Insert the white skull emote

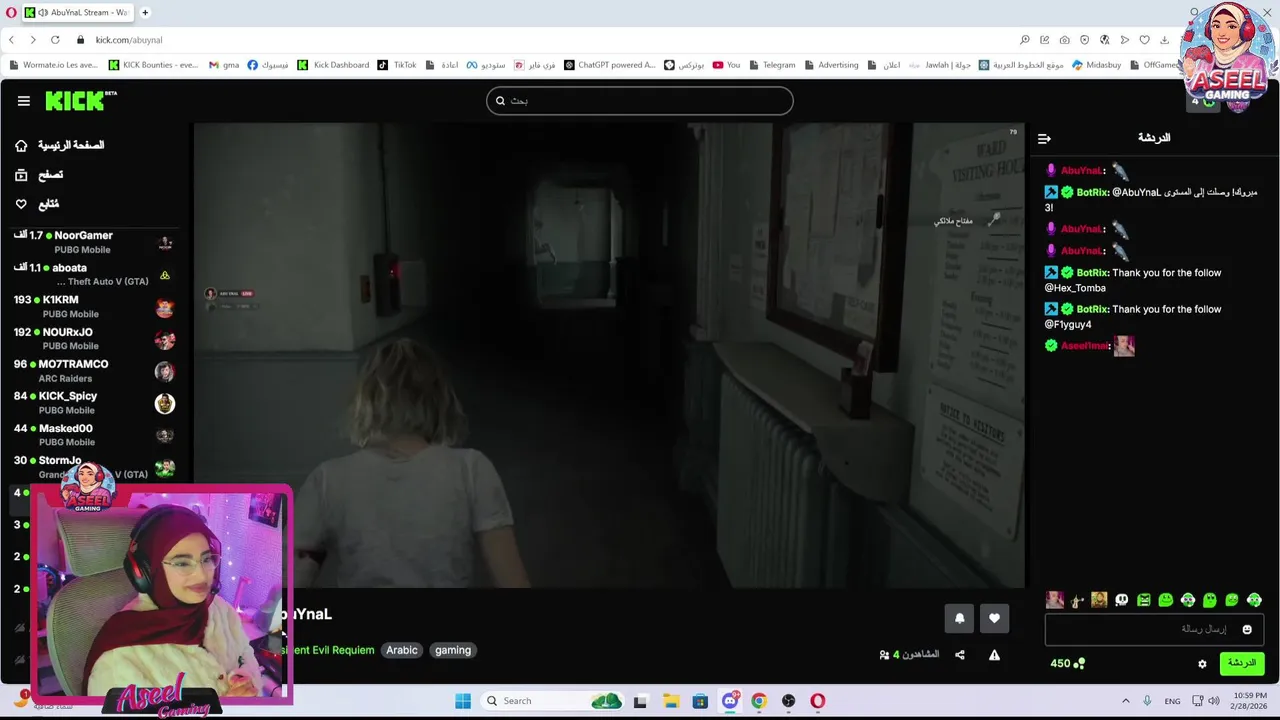[1122, 600]
